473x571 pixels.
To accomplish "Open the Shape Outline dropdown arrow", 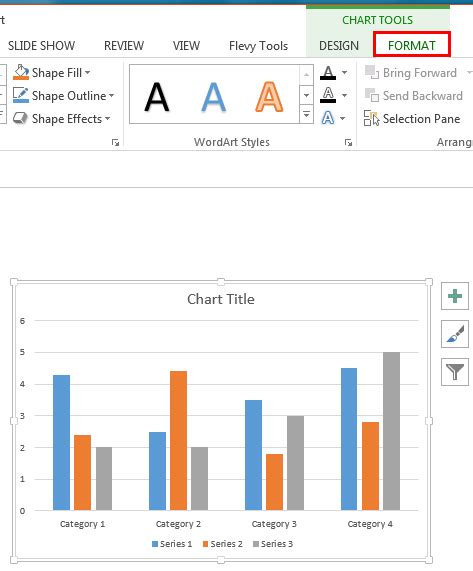I will tap(111, 95).
